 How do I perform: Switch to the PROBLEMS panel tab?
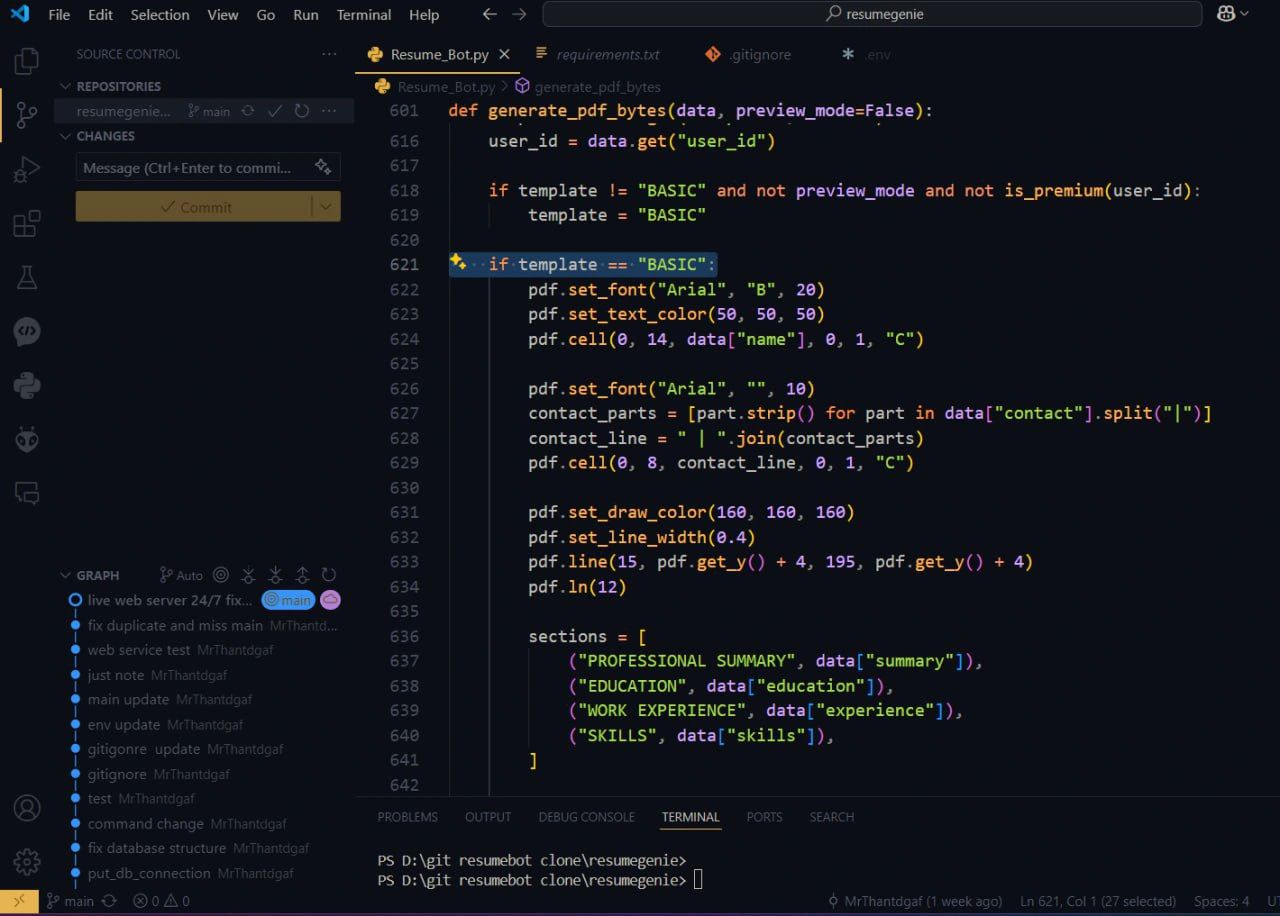pyautogui.click(x=407, y=817)
